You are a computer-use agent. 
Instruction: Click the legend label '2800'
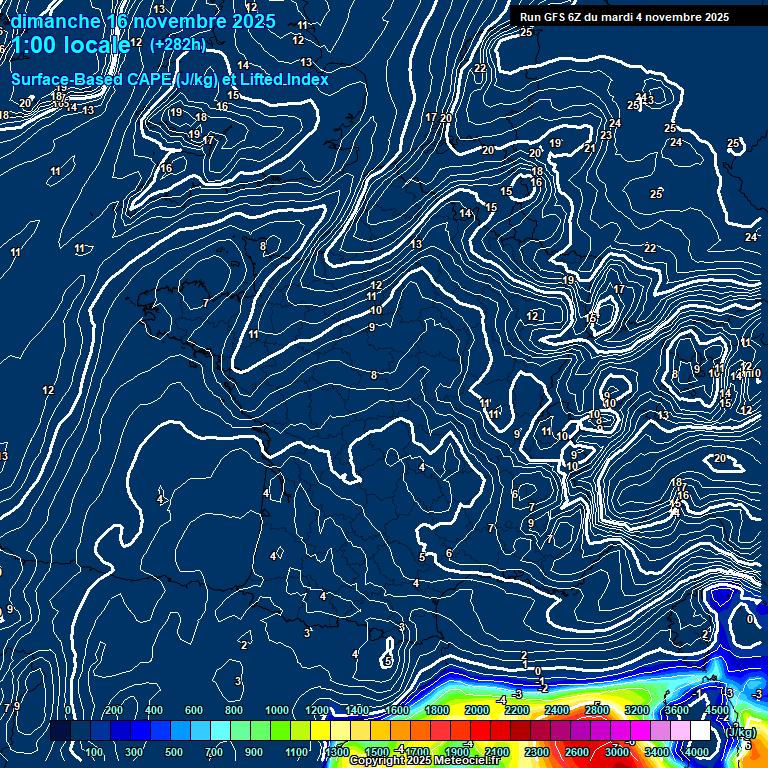(x=597, y=710)
